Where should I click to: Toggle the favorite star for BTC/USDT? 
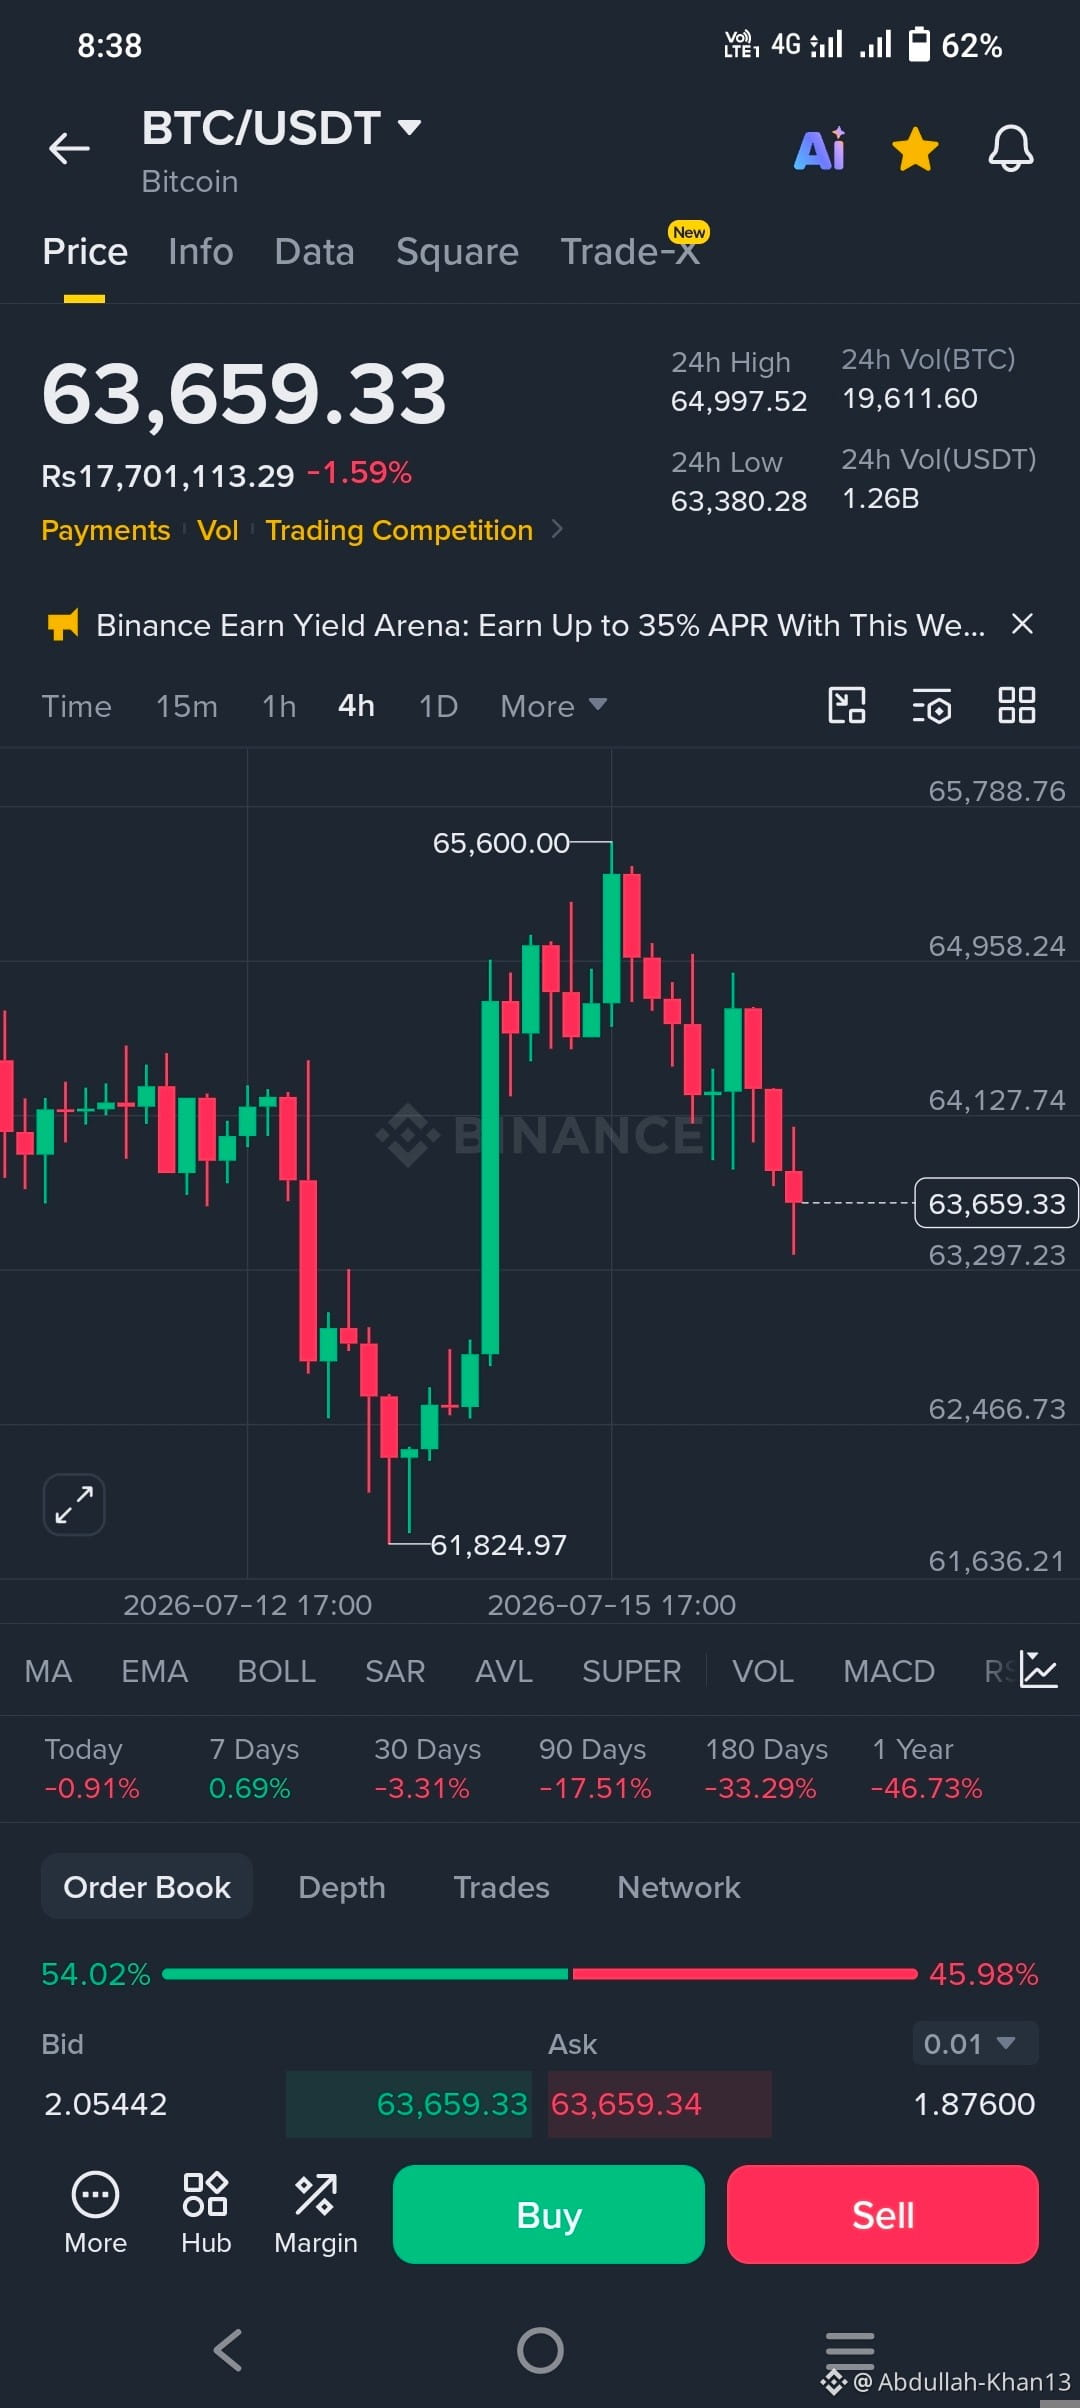coord(915,149)
